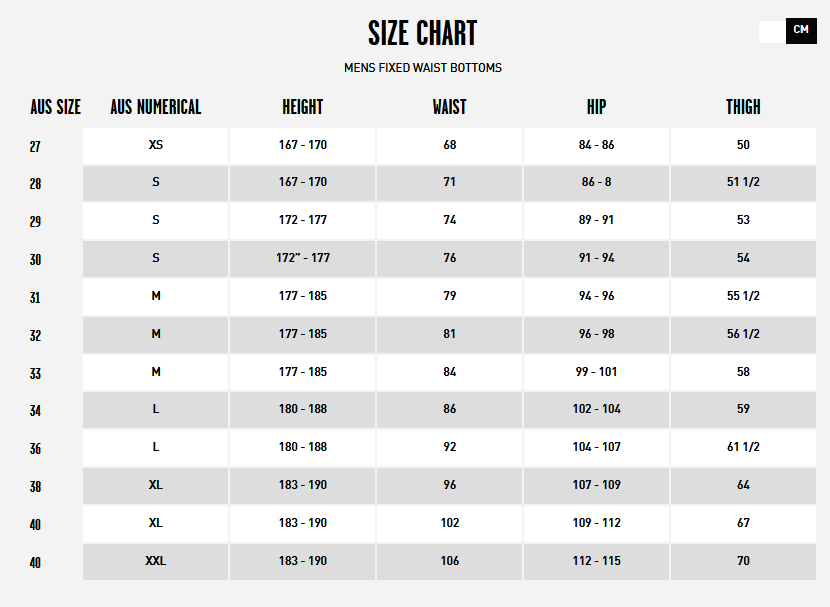The width and height of the screenshot is (830, 607).
Task: Click the waist value 106 cell
Action: (x=449, y=561)
